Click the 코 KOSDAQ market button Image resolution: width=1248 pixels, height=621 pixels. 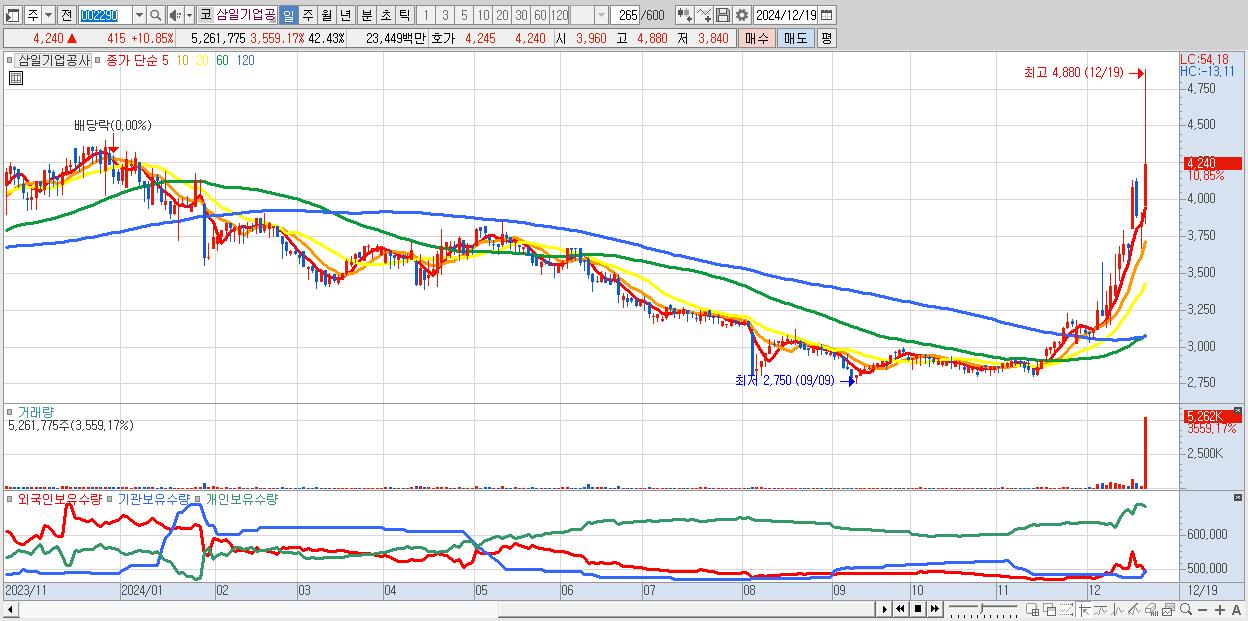pos(205,15)
